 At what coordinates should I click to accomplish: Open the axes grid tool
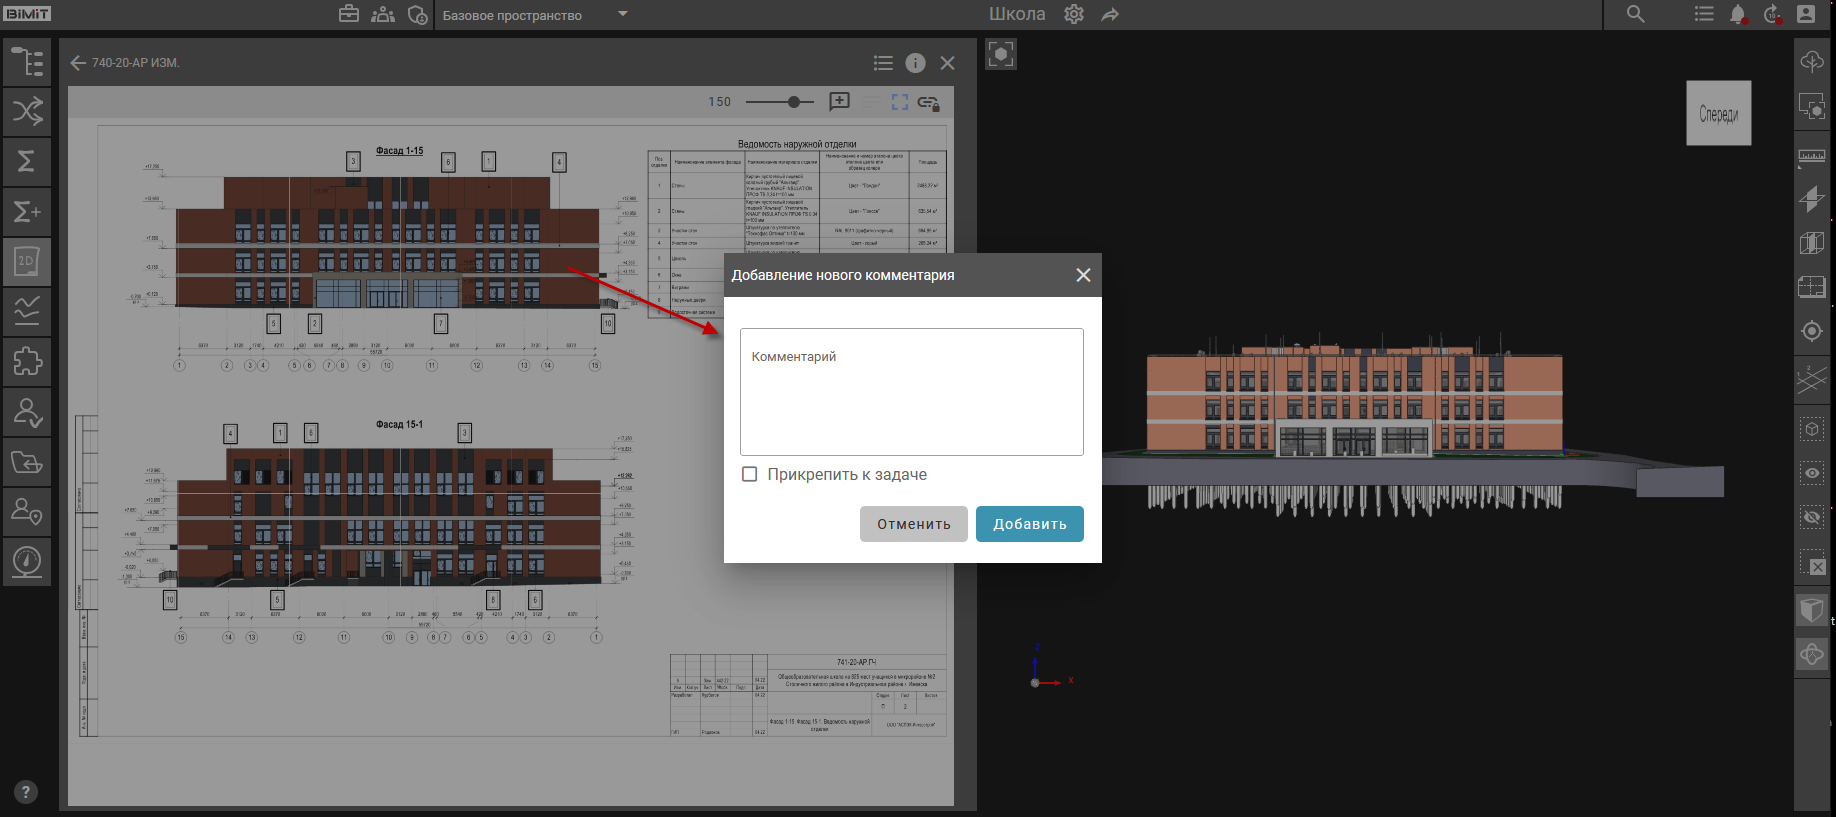tap(1811, 379)
